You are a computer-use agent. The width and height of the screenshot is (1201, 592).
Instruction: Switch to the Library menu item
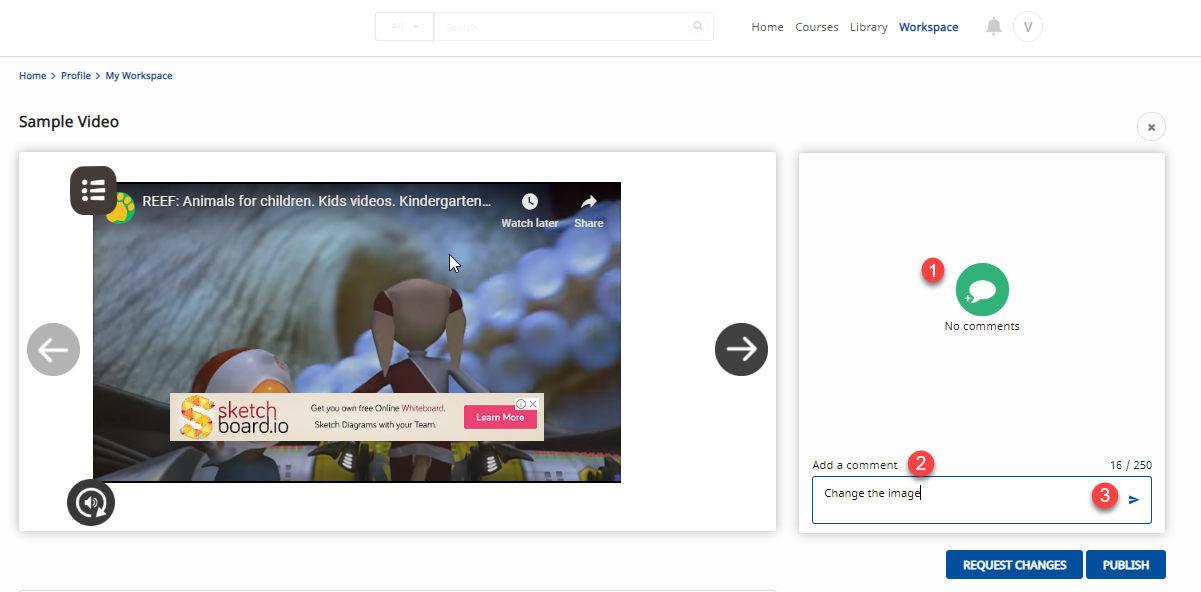click(868, 27)
